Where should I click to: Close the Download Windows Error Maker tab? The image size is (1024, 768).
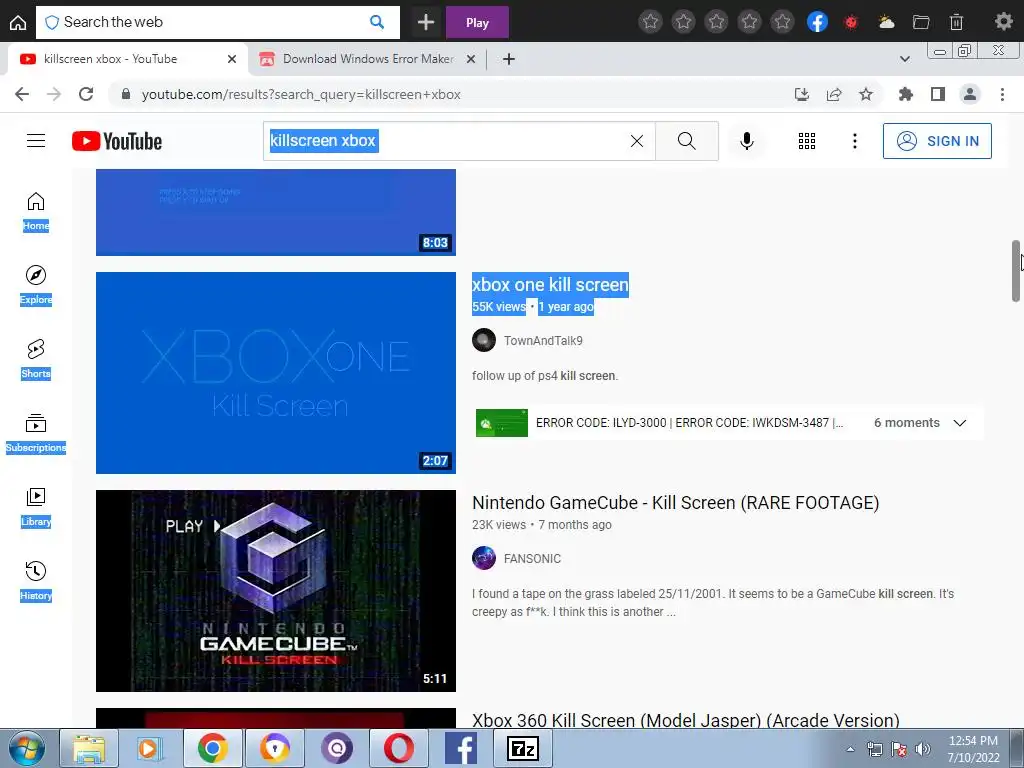click(471, 59)
